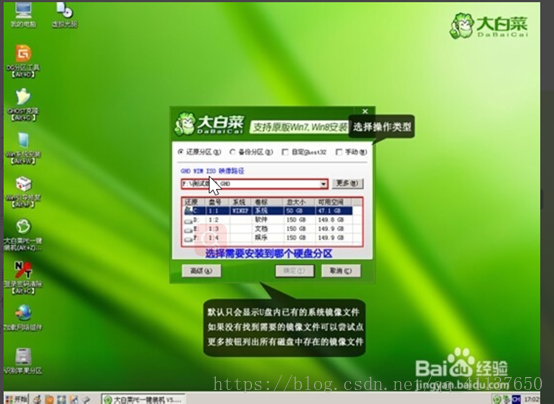Switch to the 大白菜PE一键装机 taskbar window button
This screenshot has height=404, width=554.
point(143,399)
